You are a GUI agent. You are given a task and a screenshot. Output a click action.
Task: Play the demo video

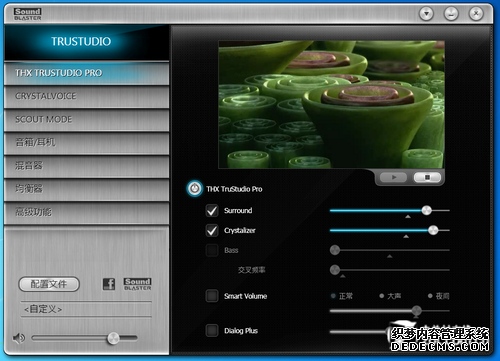[x=394, y=177]
